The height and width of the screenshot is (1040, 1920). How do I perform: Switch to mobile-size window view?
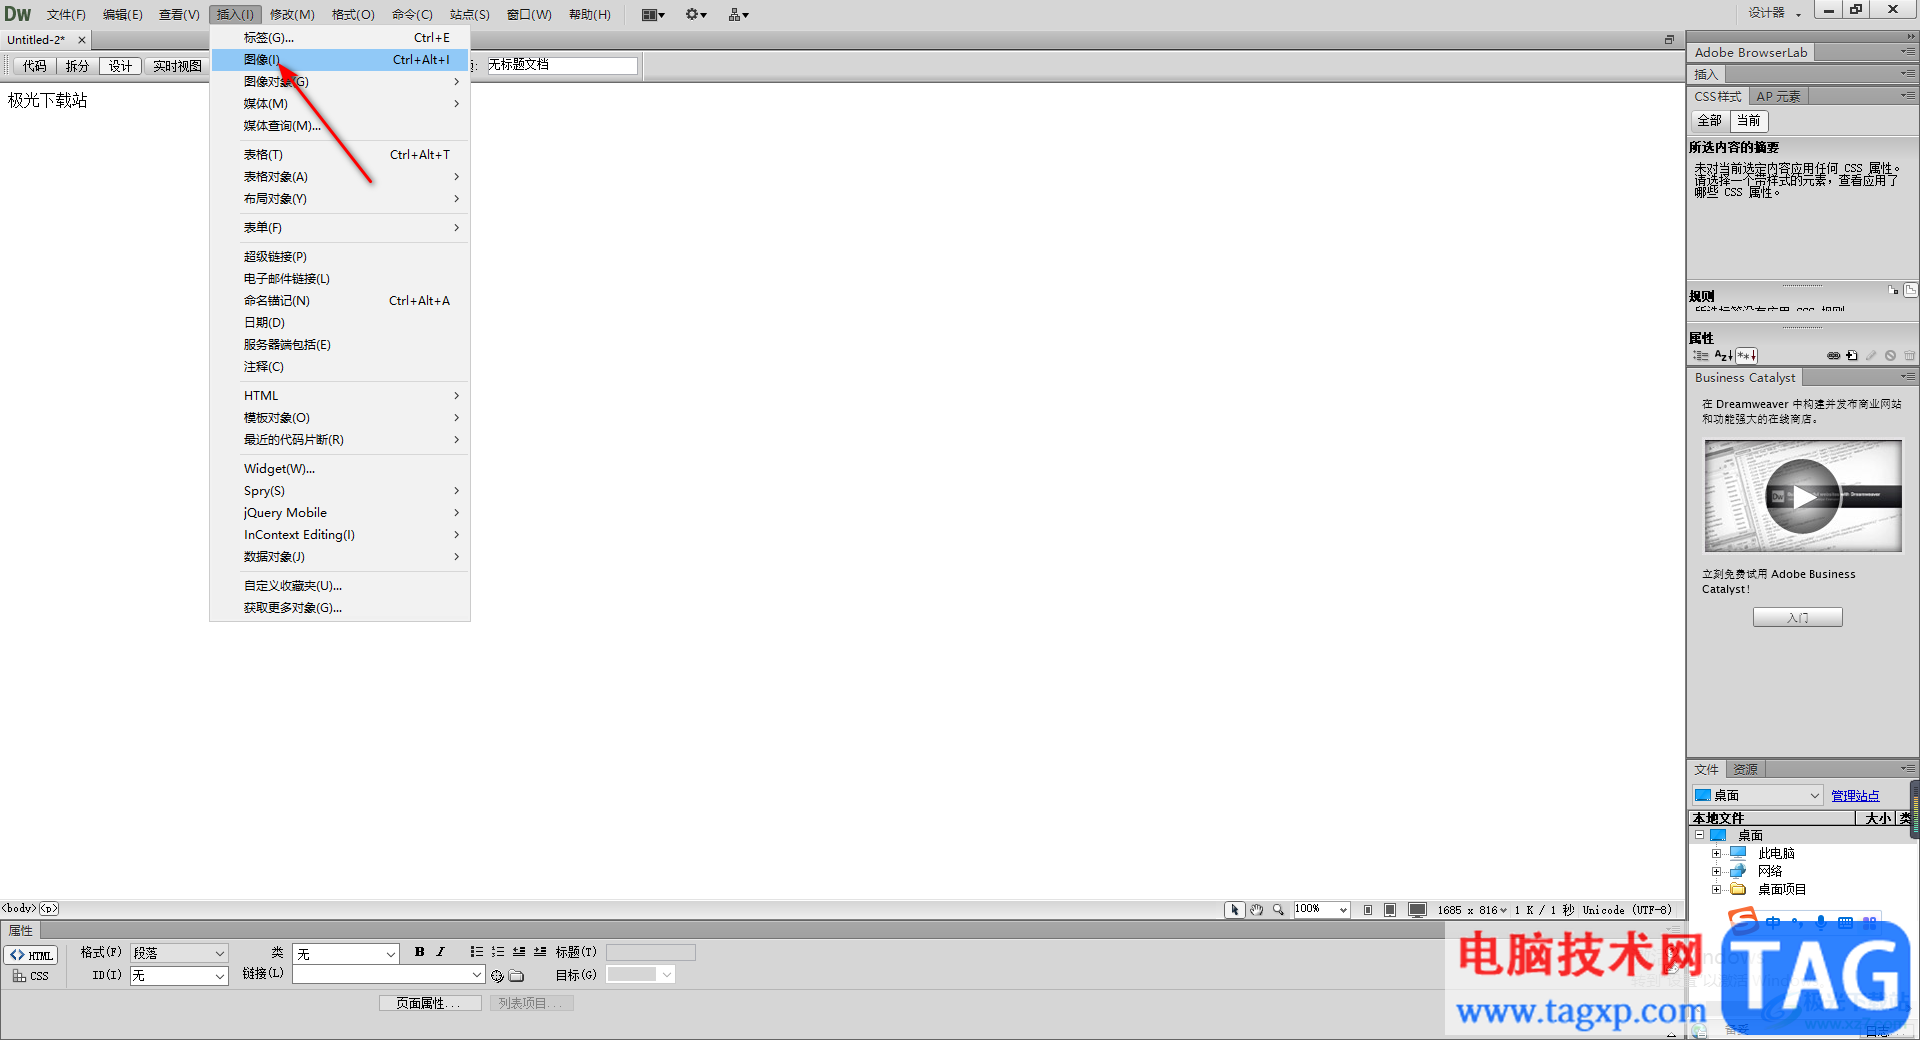tap(1368, 910)
